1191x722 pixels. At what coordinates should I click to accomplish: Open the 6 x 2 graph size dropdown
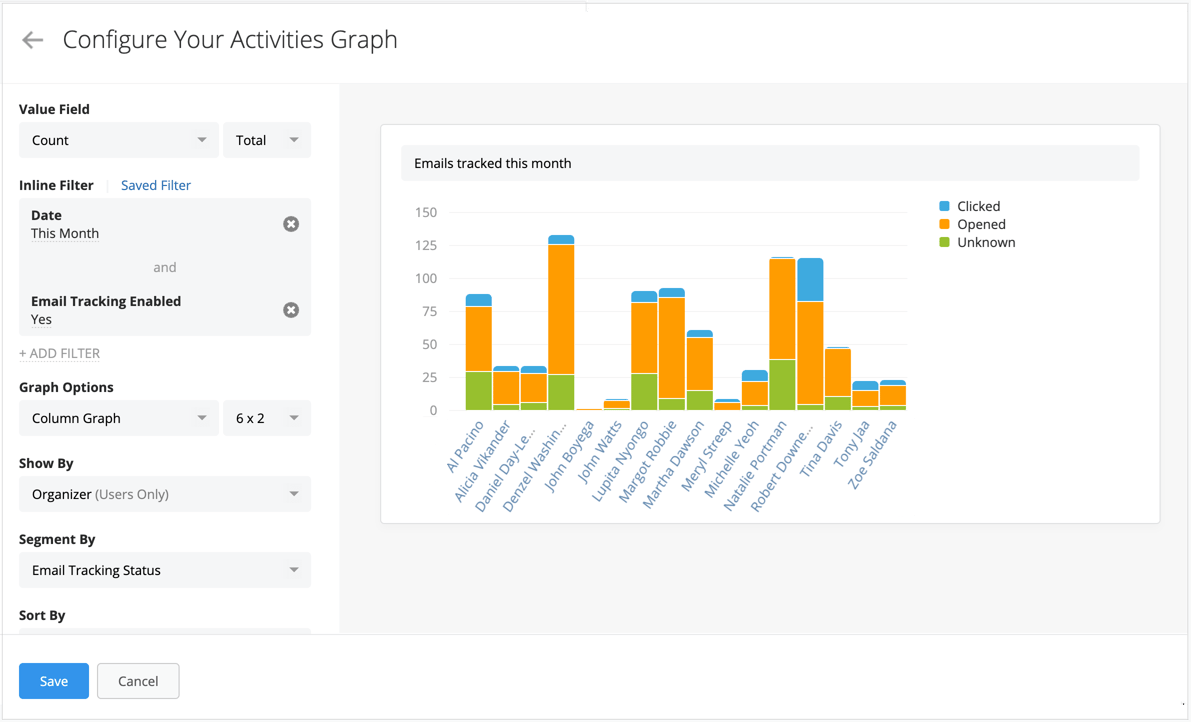tap(266, 418)
